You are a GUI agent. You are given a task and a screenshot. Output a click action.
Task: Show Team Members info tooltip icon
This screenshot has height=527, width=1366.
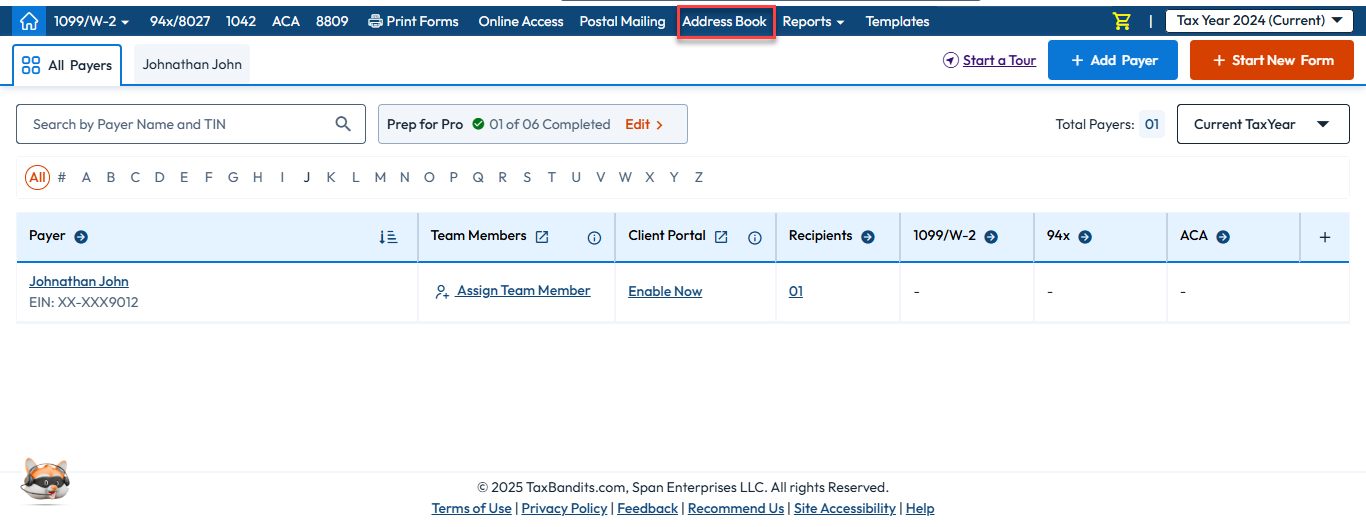[594, 238]
